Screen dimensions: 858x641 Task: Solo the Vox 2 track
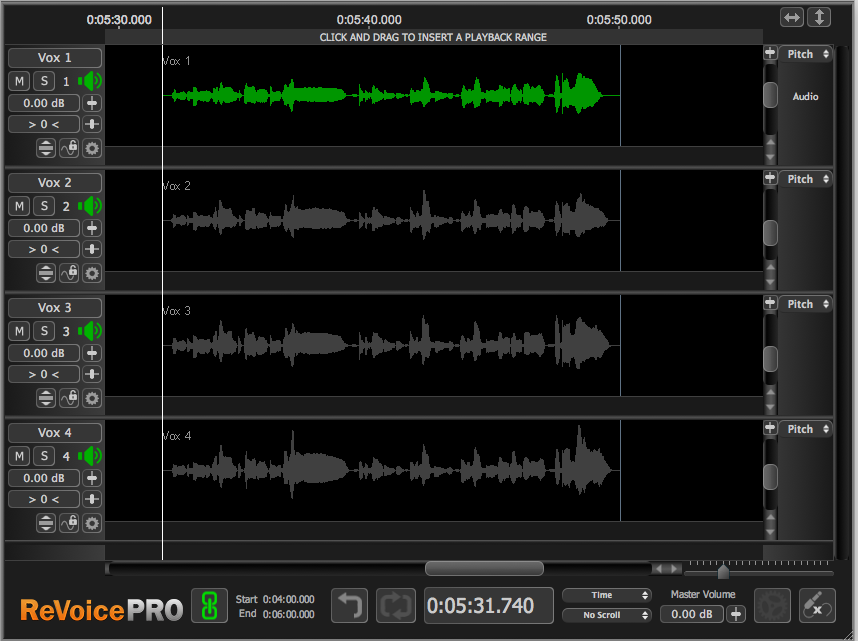[44, 206]
